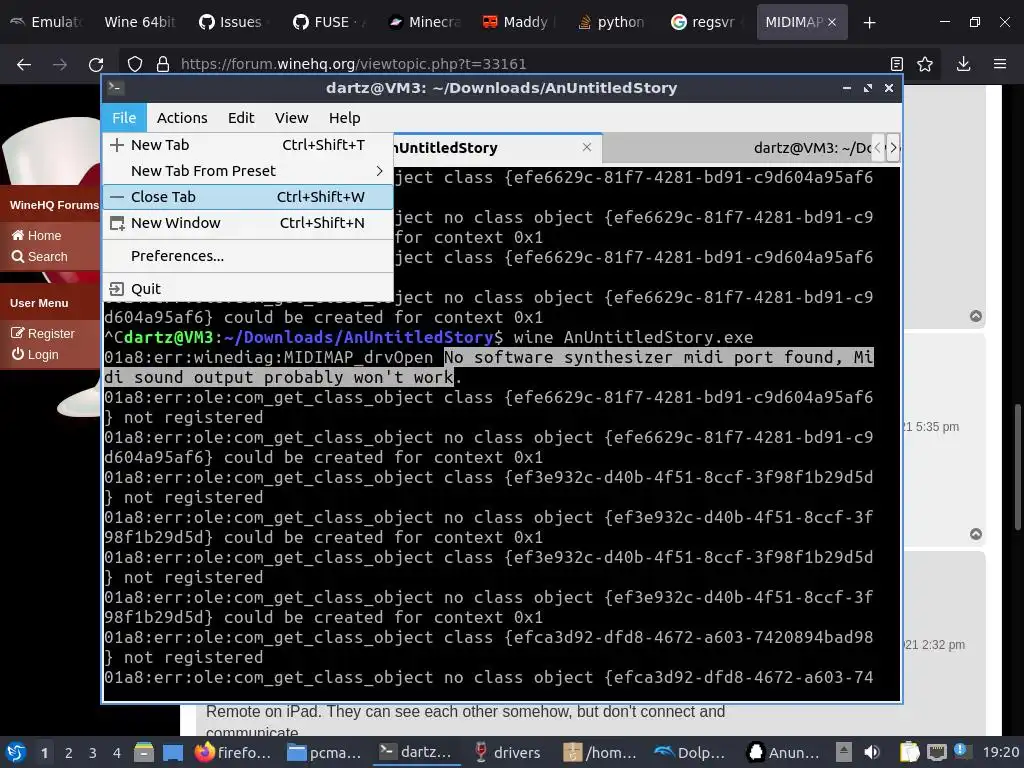Open a new browser tab
Screen dimensions: 1024x768
coord(869,23)
